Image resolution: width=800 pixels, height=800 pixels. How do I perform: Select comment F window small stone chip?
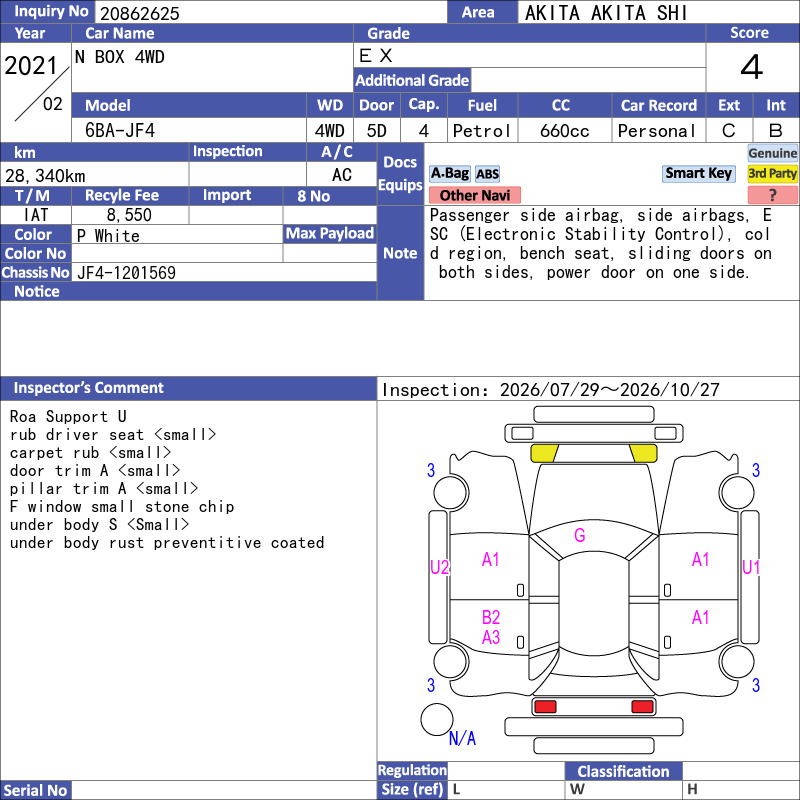point(122,507)
